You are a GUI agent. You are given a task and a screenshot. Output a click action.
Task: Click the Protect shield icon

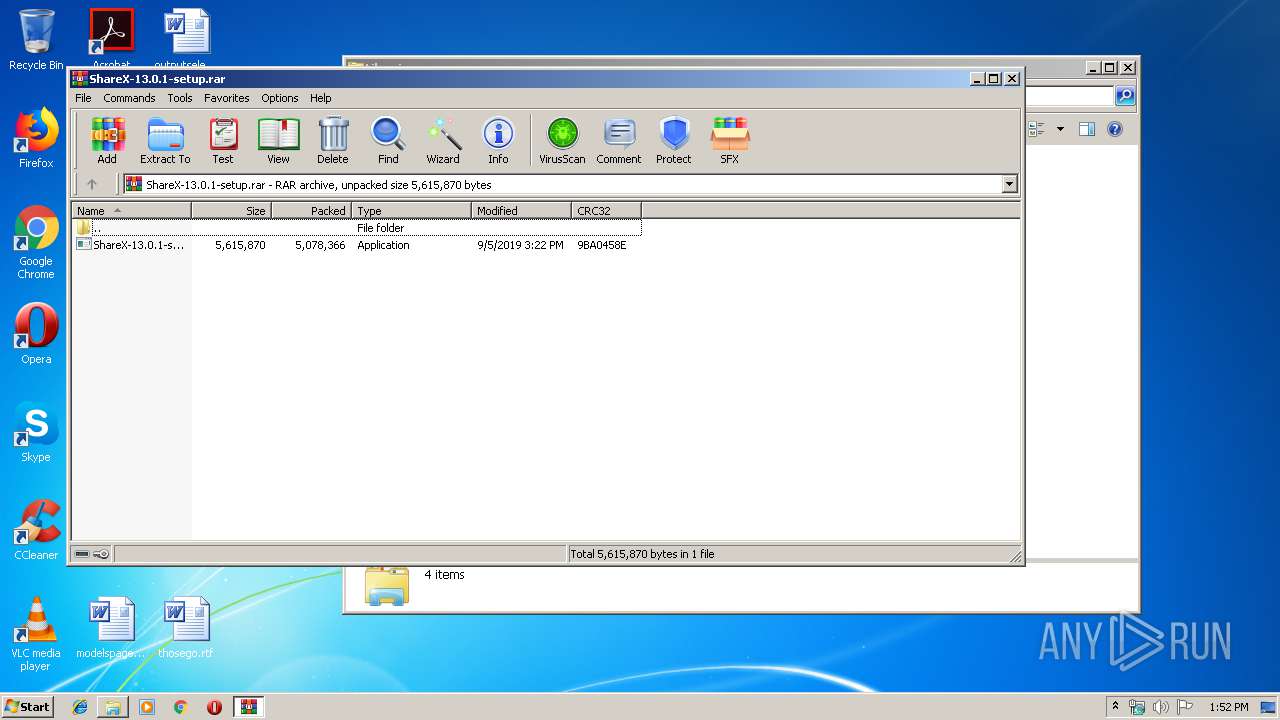pos(674,141)
